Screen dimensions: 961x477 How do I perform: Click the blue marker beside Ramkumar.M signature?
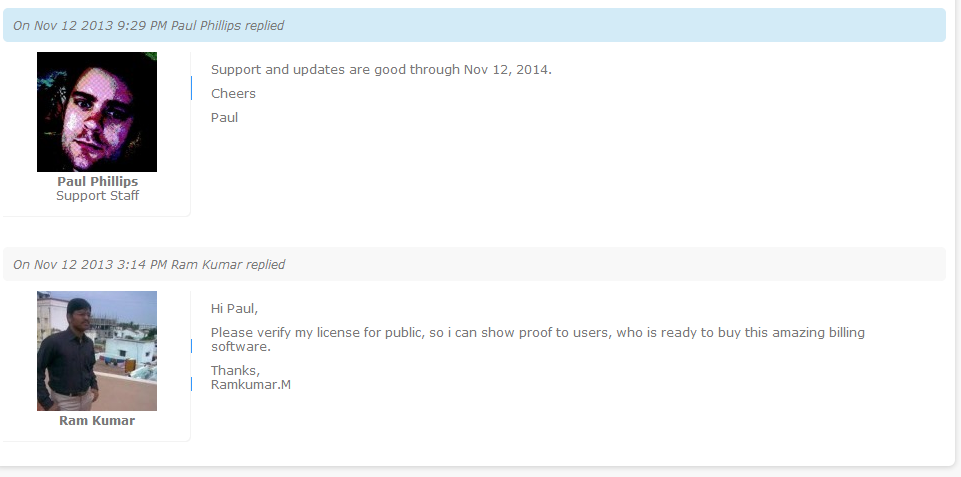pos(191,384)
